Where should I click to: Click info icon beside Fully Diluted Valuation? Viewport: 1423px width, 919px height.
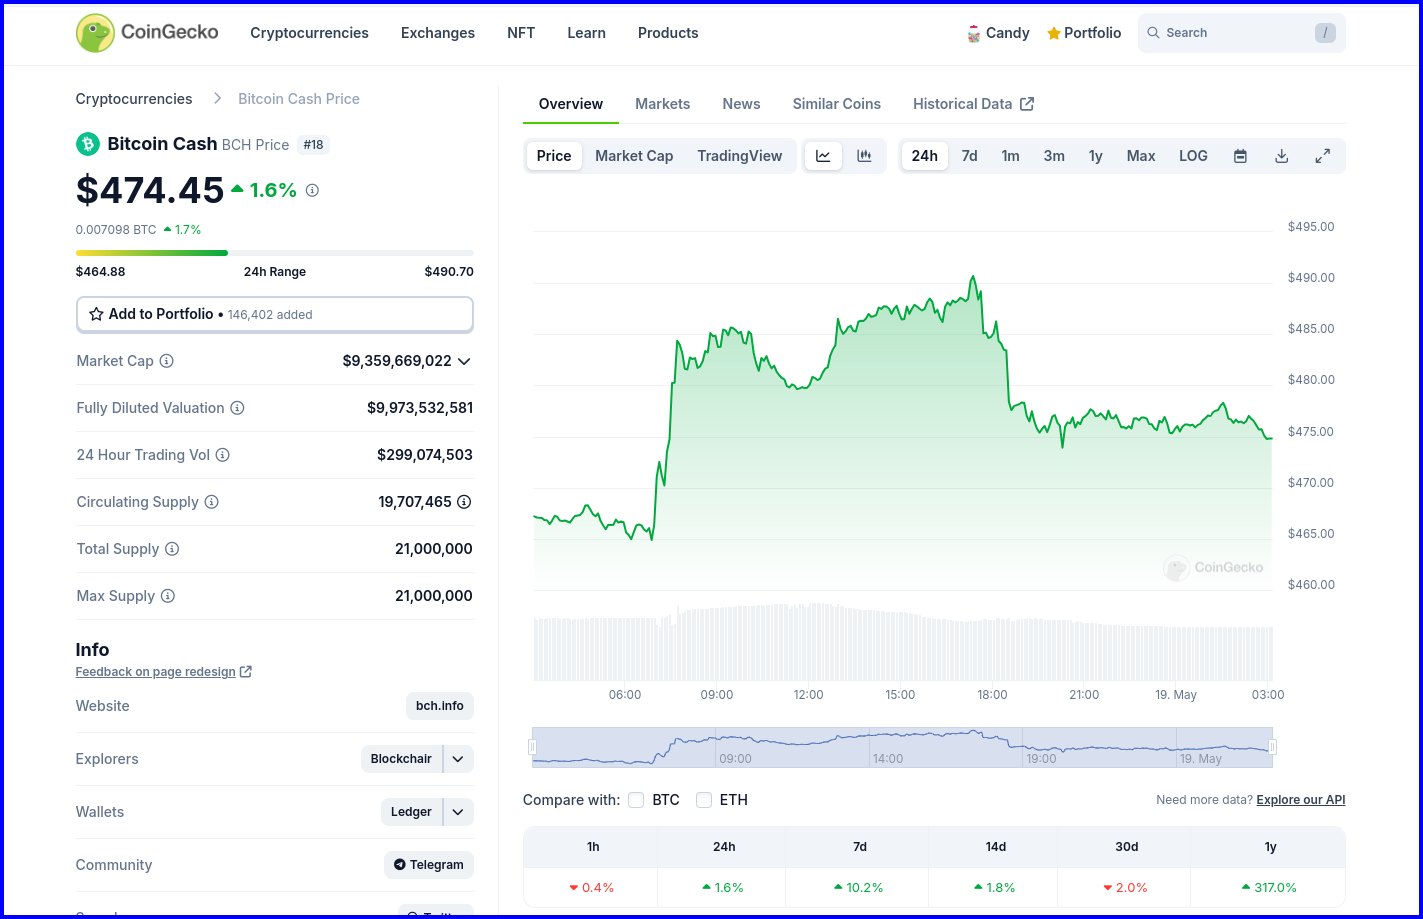click(x=237, y=408)
